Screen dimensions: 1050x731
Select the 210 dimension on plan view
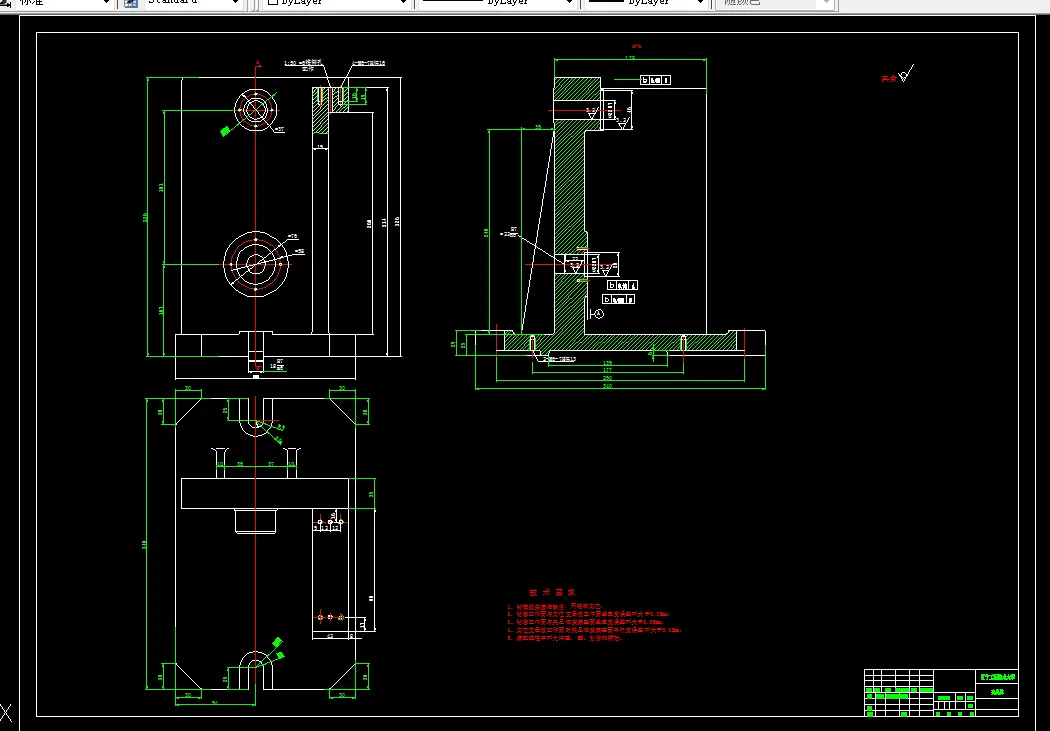click(145, 544)
